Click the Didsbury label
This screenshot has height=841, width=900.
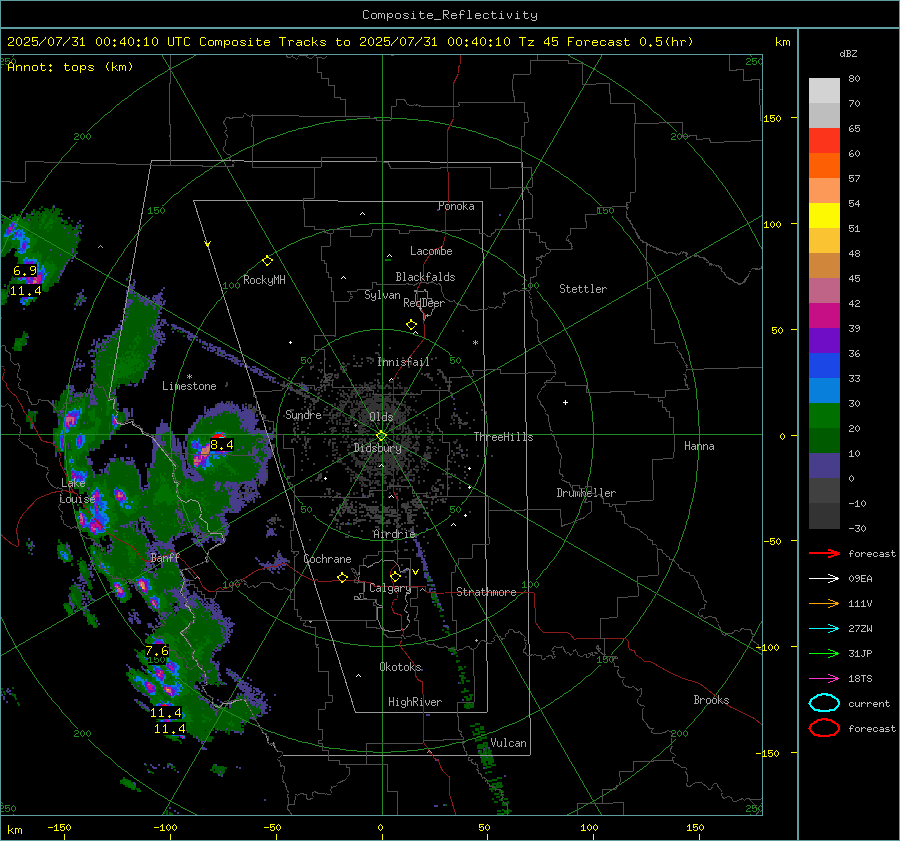pyautogui.click(x=377, y=448)
